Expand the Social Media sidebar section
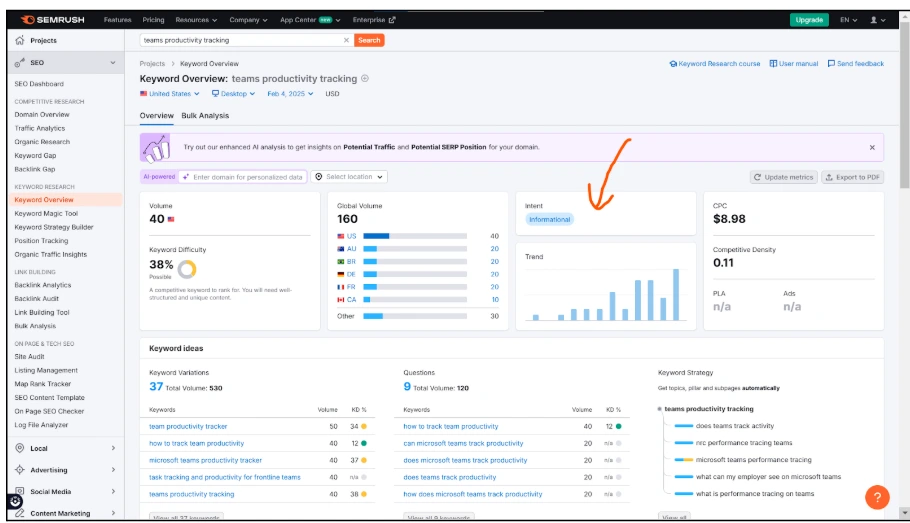 pyautogui.click(x=113, y=491)
